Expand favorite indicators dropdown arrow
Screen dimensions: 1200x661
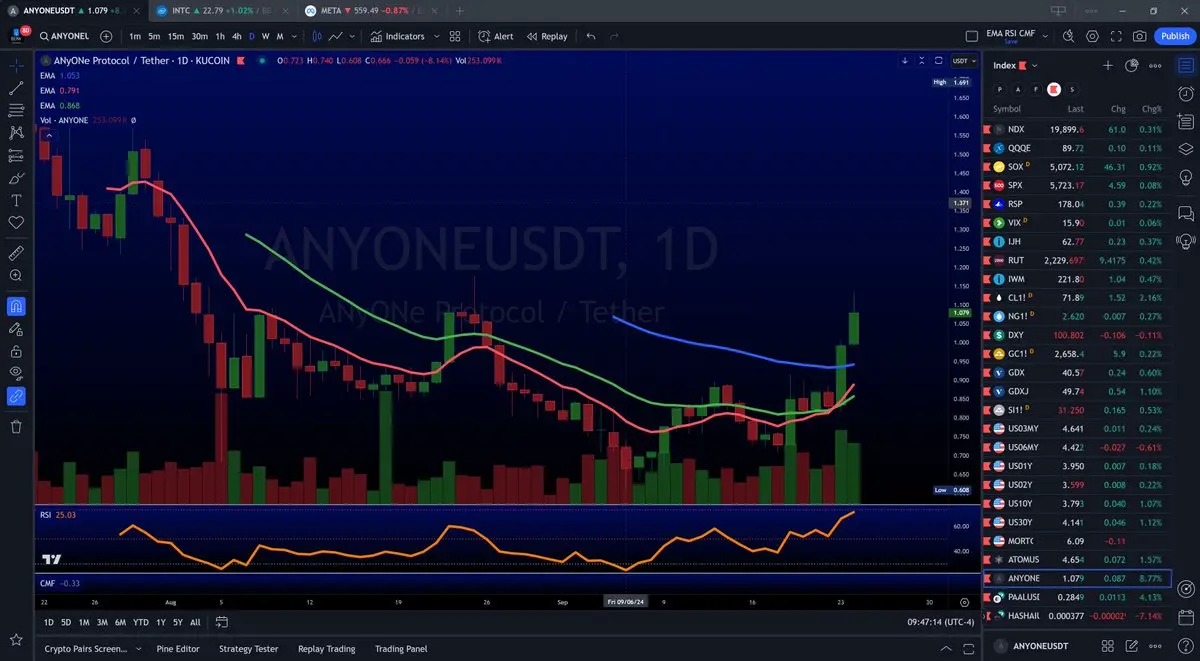(x=437, y=36)
